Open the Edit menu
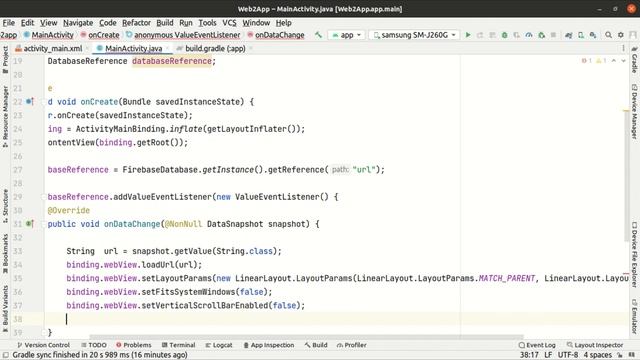 27,23
